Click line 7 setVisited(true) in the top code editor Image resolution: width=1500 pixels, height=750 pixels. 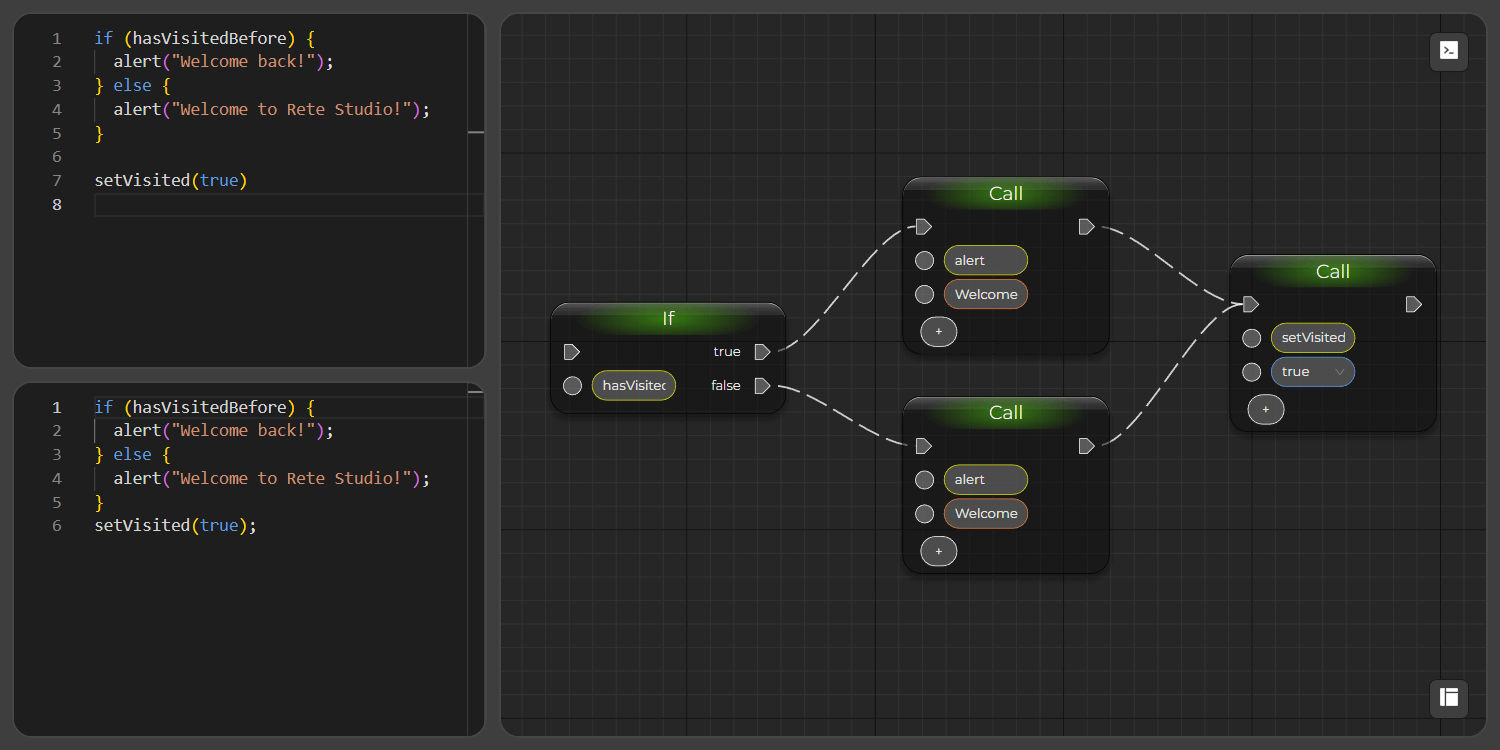click(x=172, y=180)
